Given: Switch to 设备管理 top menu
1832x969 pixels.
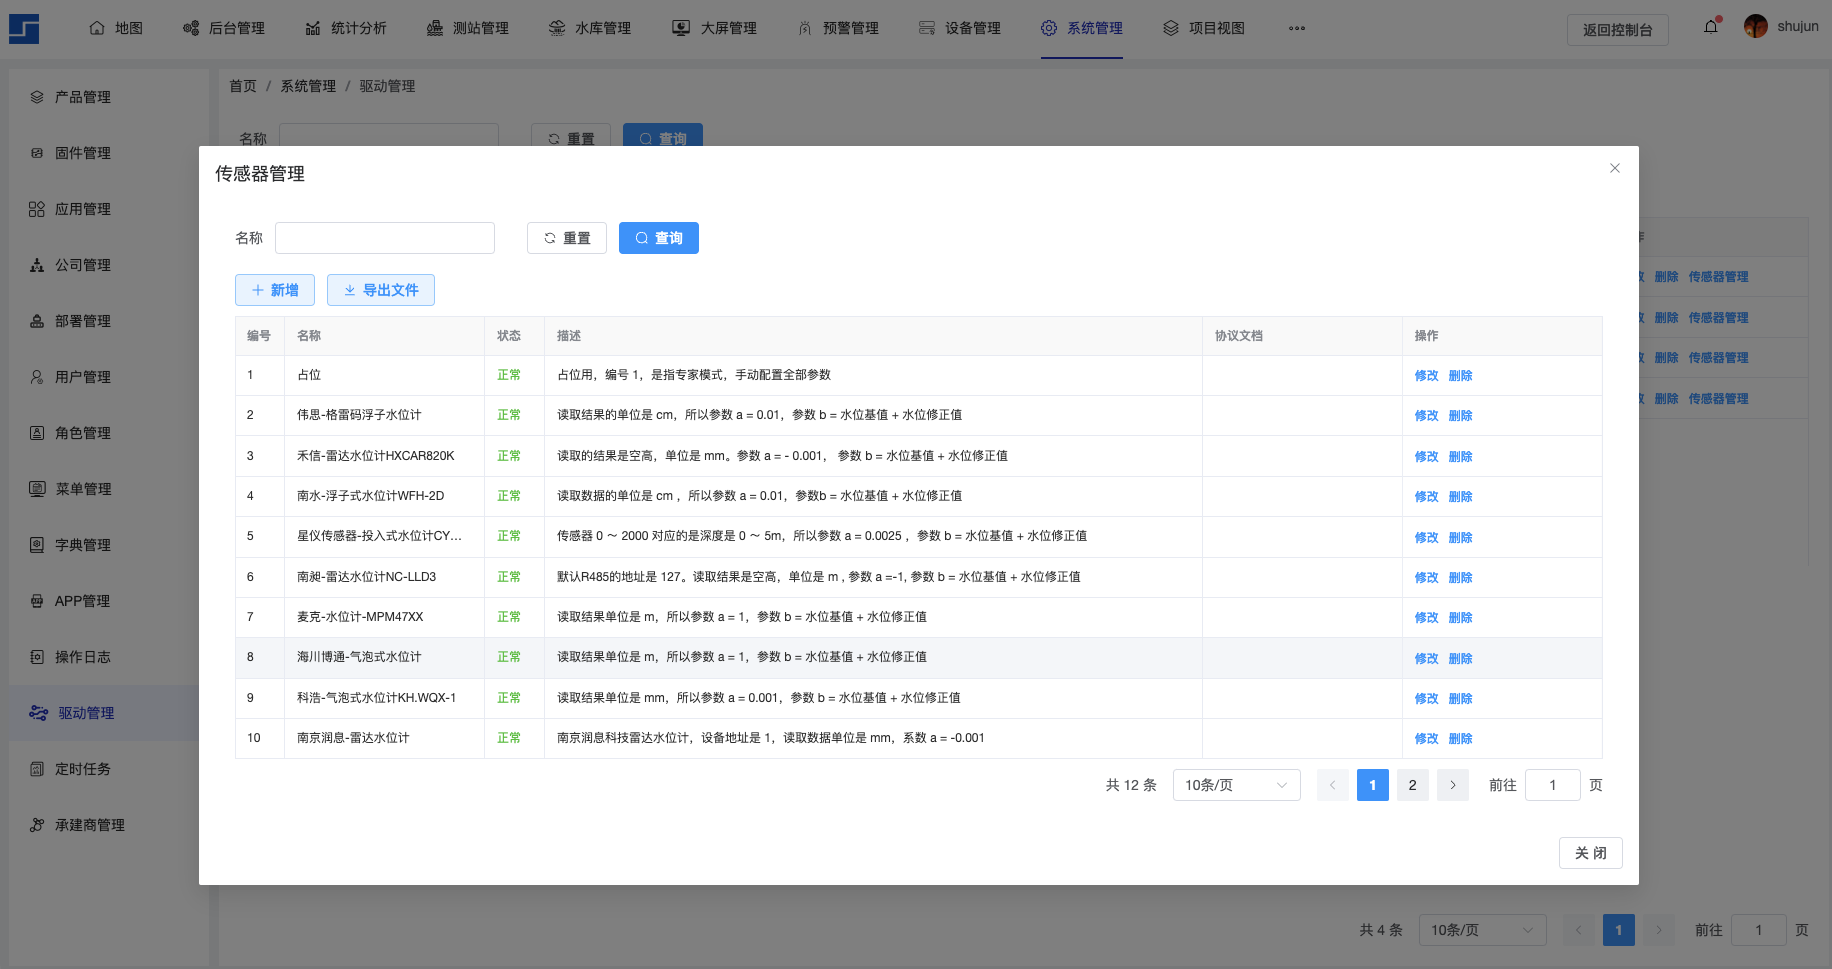Looking at the screenshot, I should tap(960, 28).
